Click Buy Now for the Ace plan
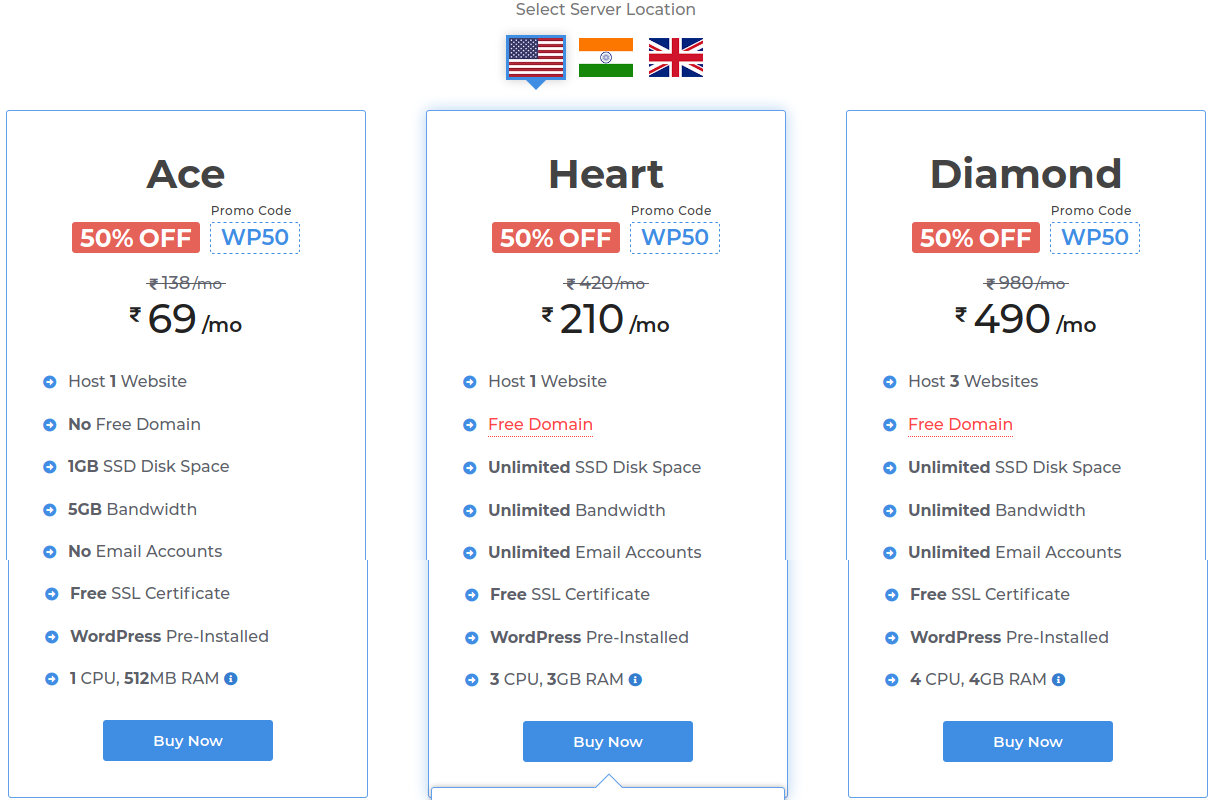The height and width of the screenshot is (800, 1212). click(188, 741)
